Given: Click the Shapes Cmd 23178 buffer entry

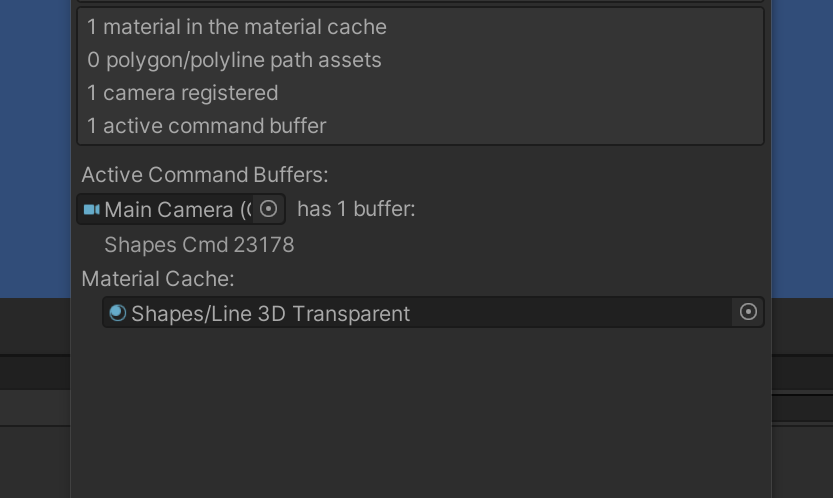Looking at the screenshot, I should pyautogui.click(x=199, y=245).
